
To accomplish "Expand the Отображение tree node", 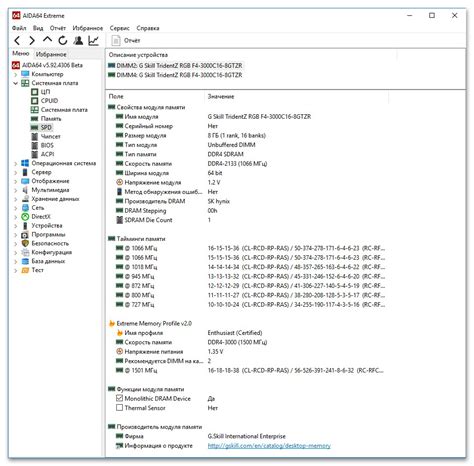I will click(15, 181).
